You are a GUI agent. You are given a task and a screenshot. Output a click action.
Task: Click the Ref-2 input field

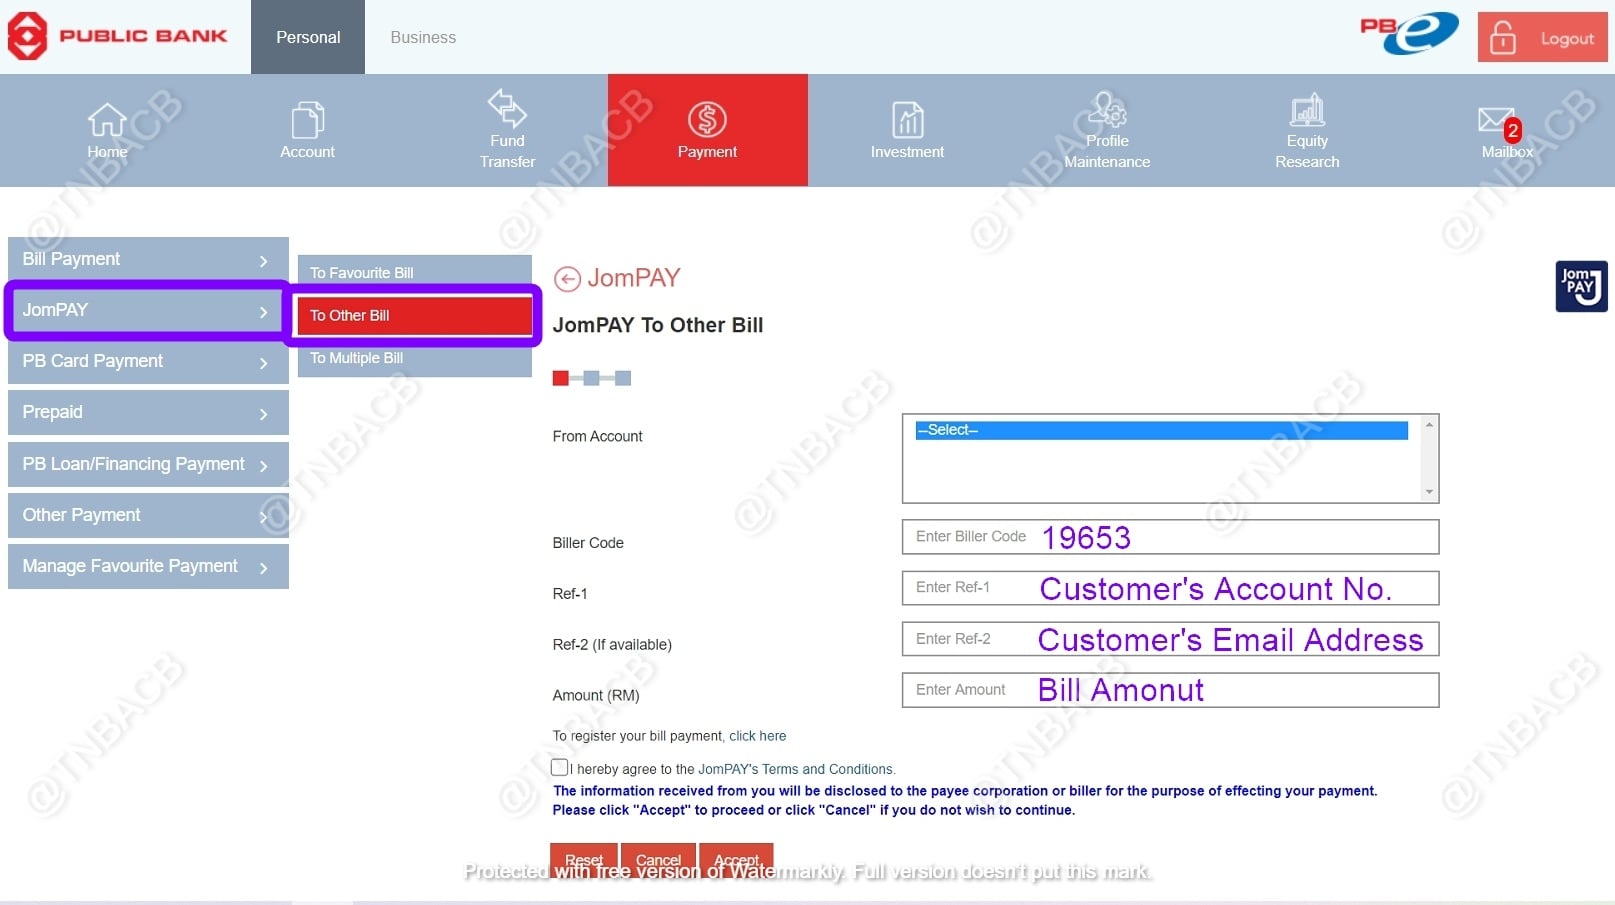pos(1170,639)
